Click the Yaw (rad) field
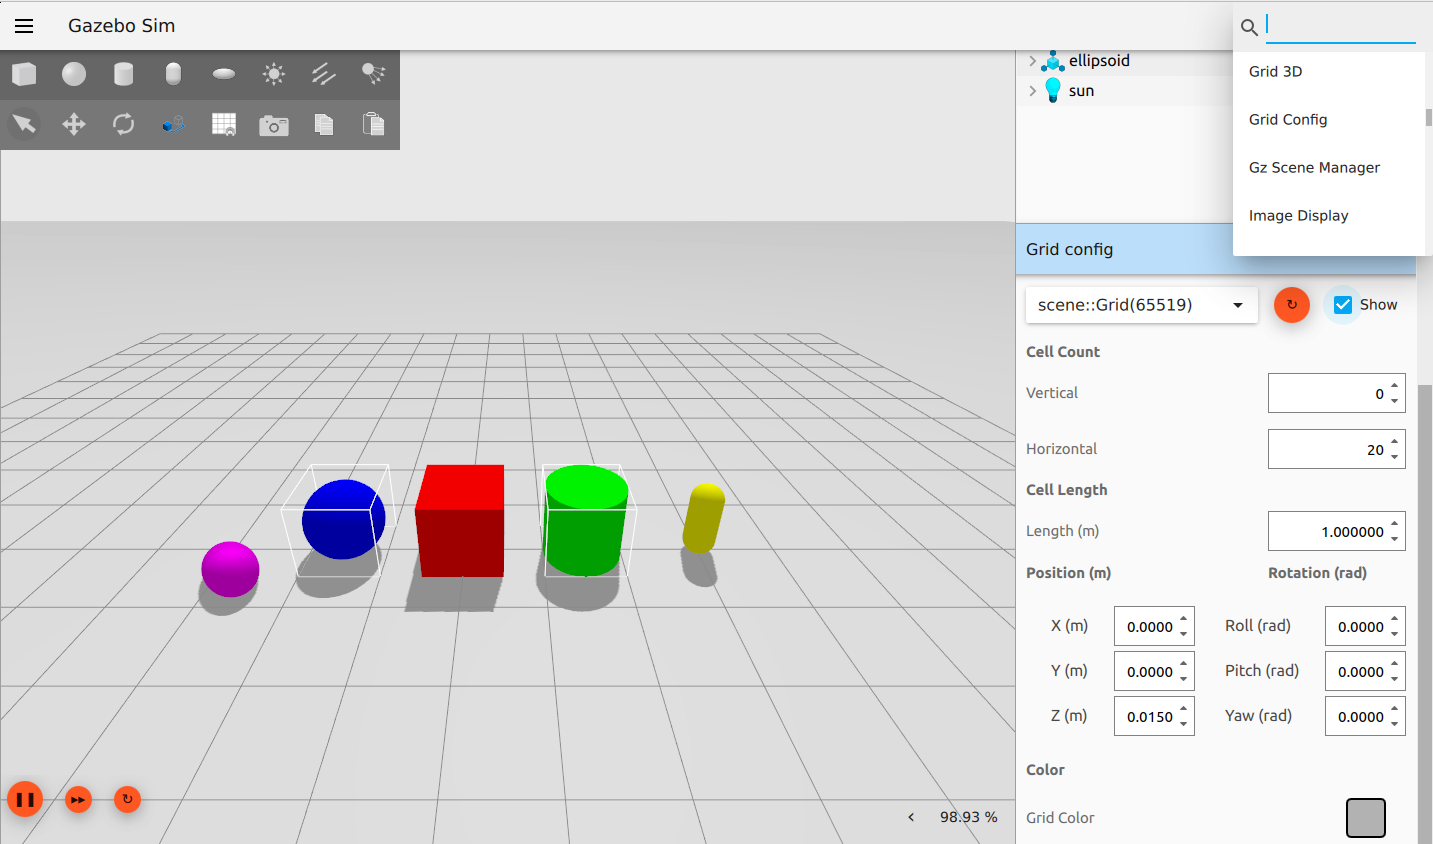 pyautogui.click(x=1365, y=716)
